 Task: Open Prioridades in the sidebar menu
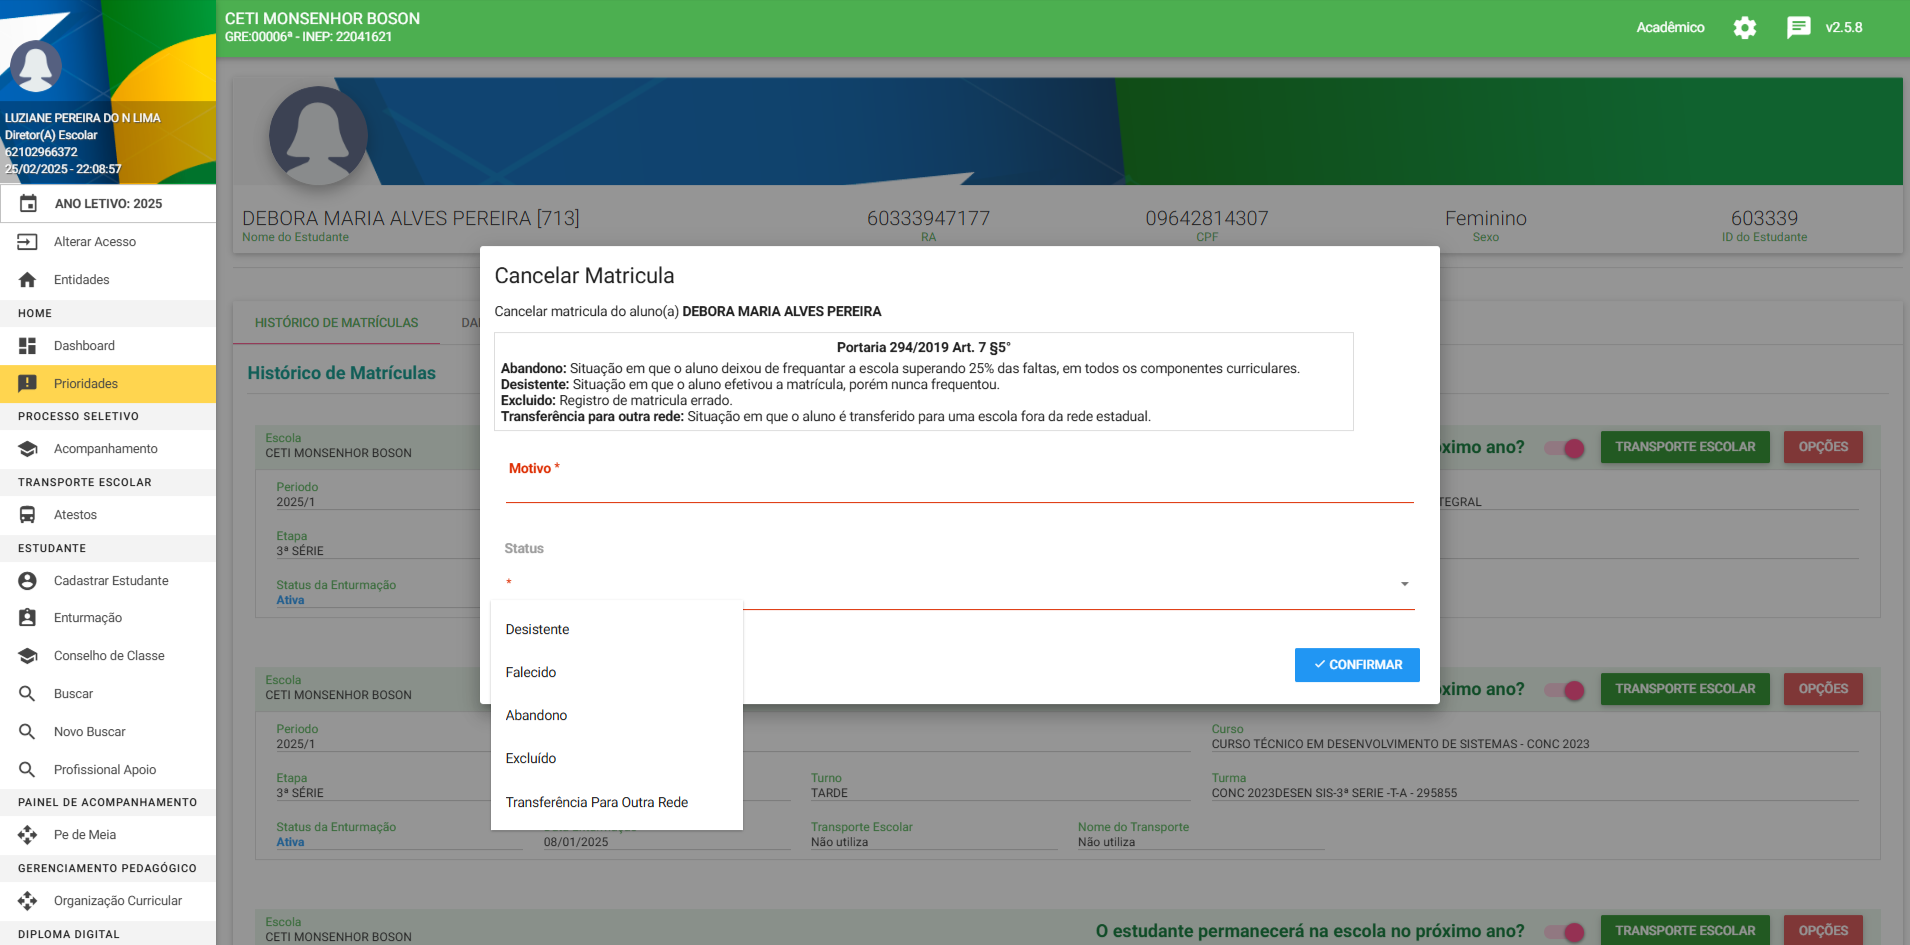(x=86, y=384)
